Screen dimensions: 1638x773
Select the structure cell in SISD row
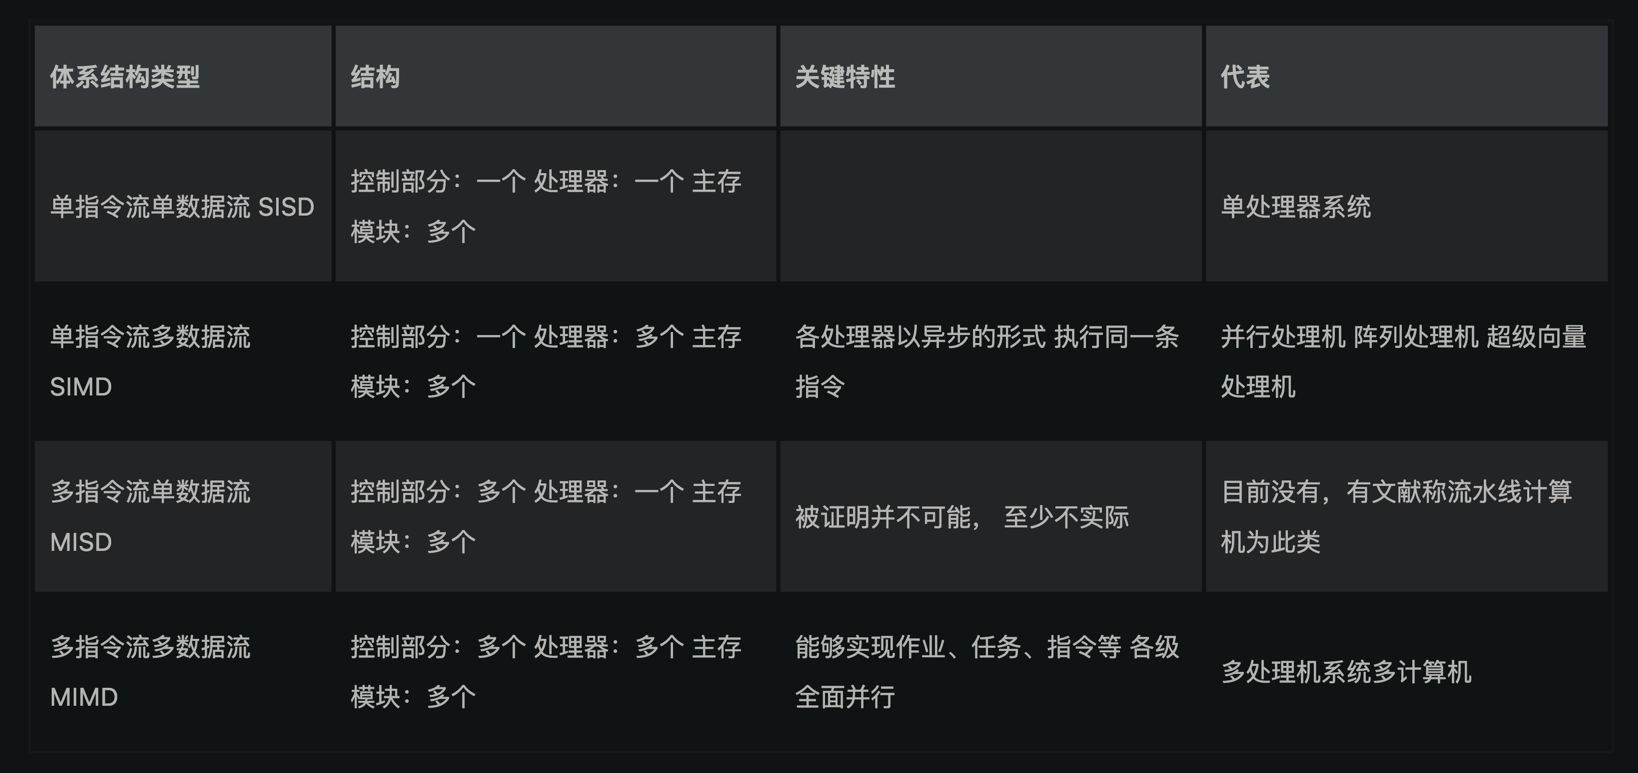pyautogui.click(x=546, y=207)
